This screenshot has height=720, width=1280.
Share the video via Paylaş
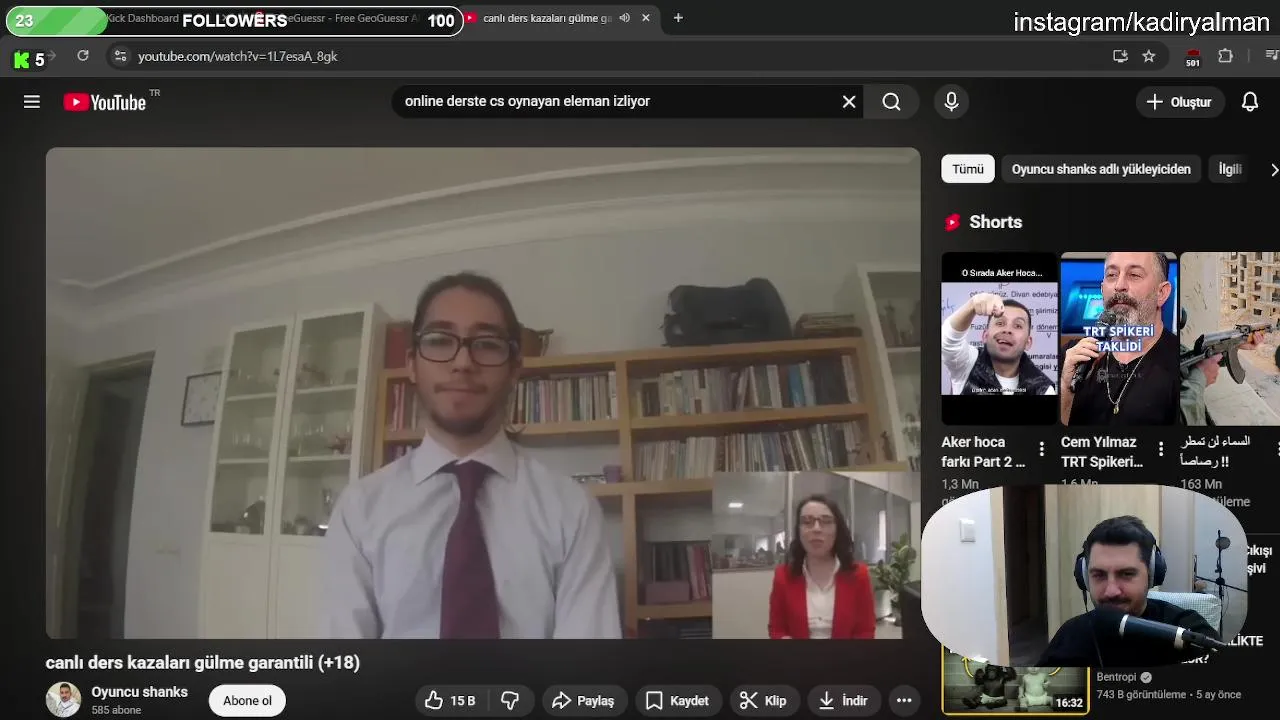(584, 701)
